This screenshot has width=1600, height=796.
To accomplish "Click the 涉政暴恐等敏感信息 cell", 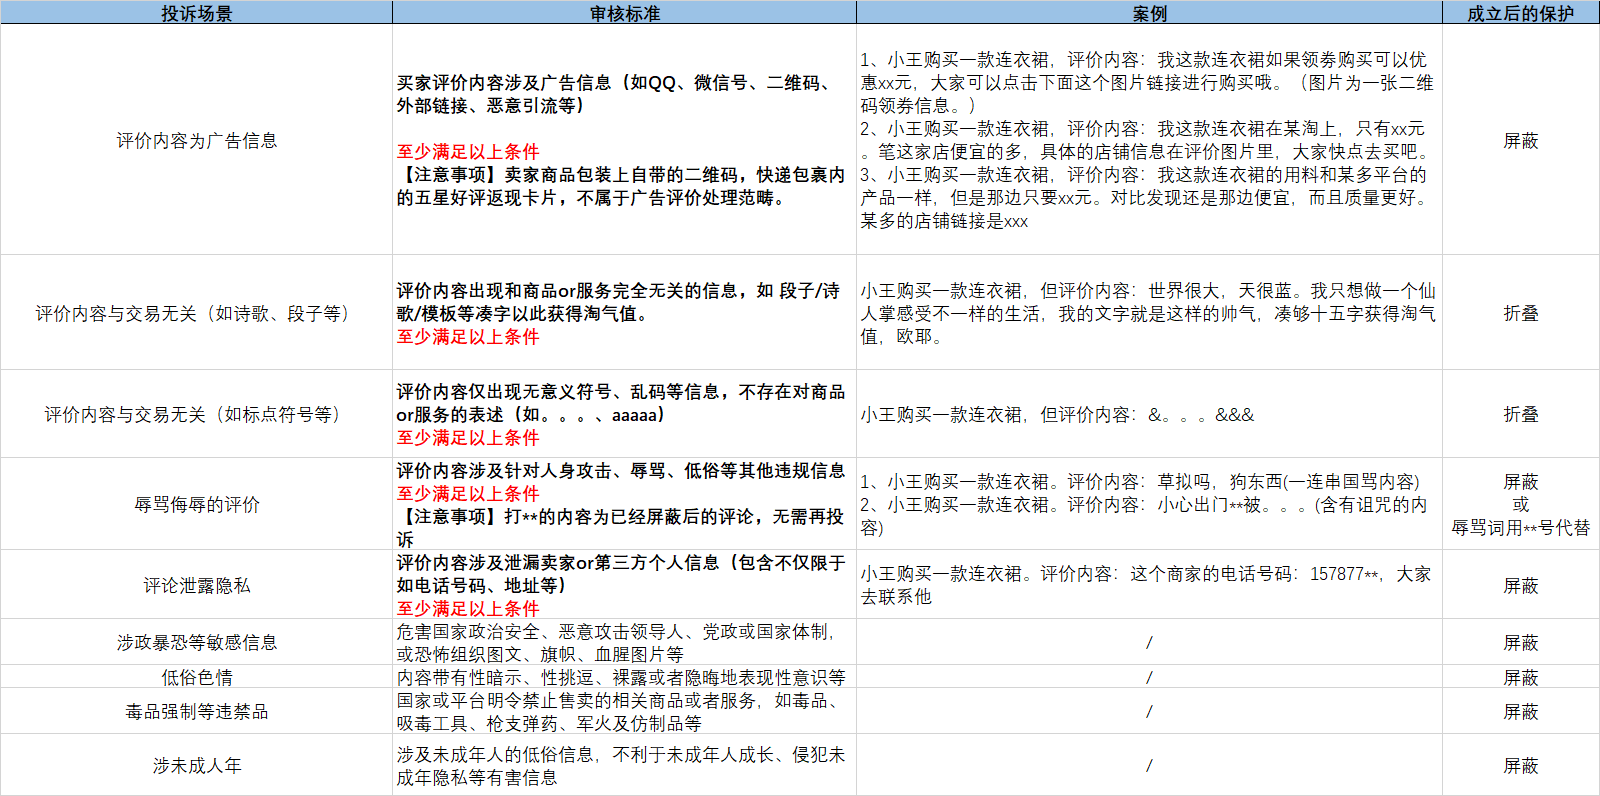I will (x=196, y=642).
